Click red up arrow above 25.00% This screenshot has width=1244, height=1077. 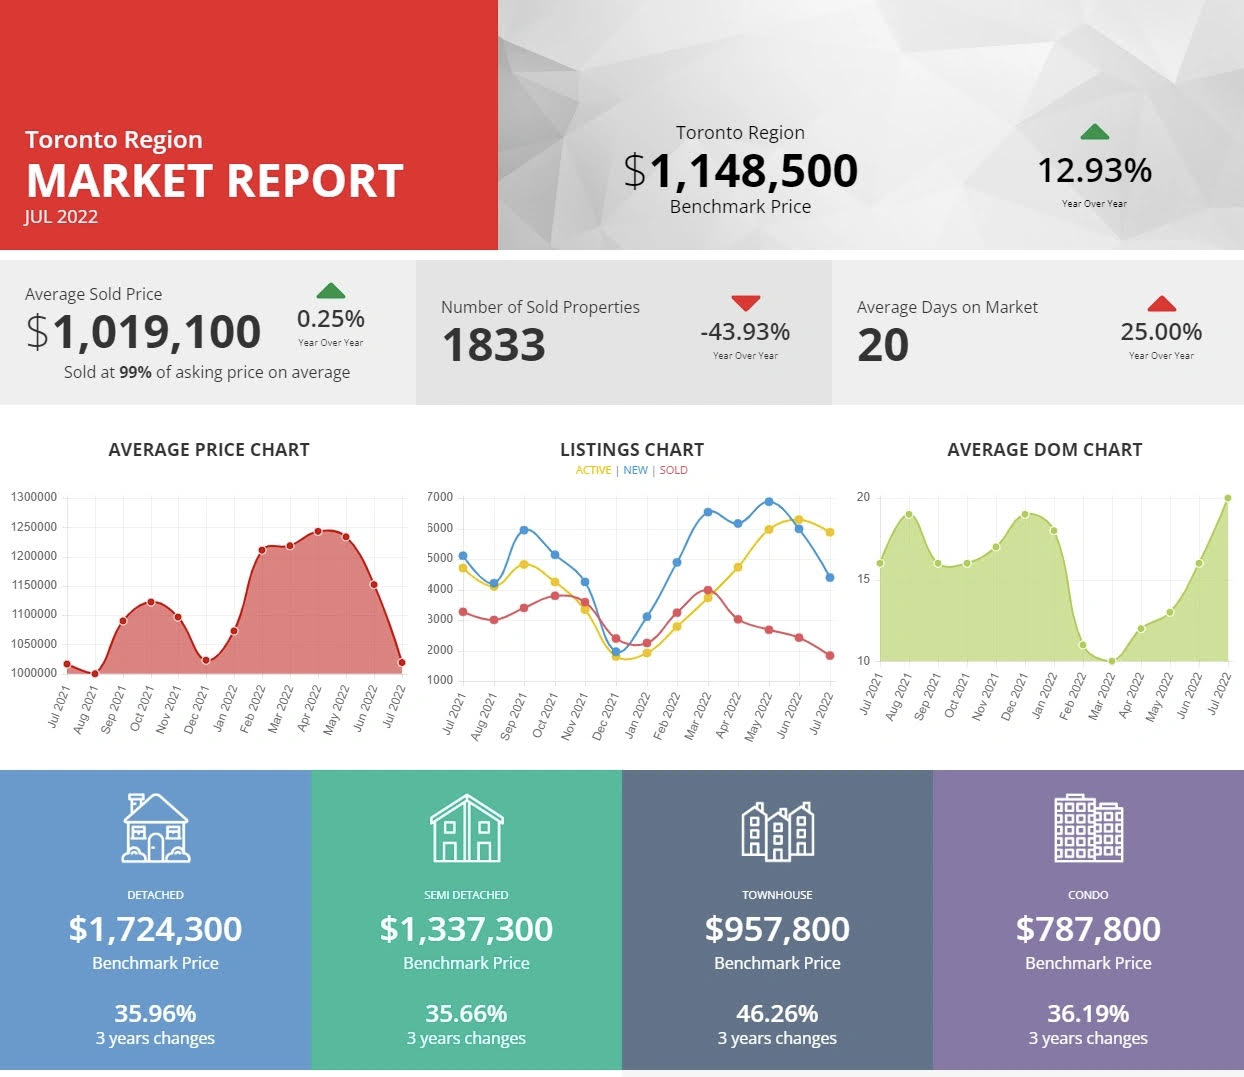click(1161, 304)
